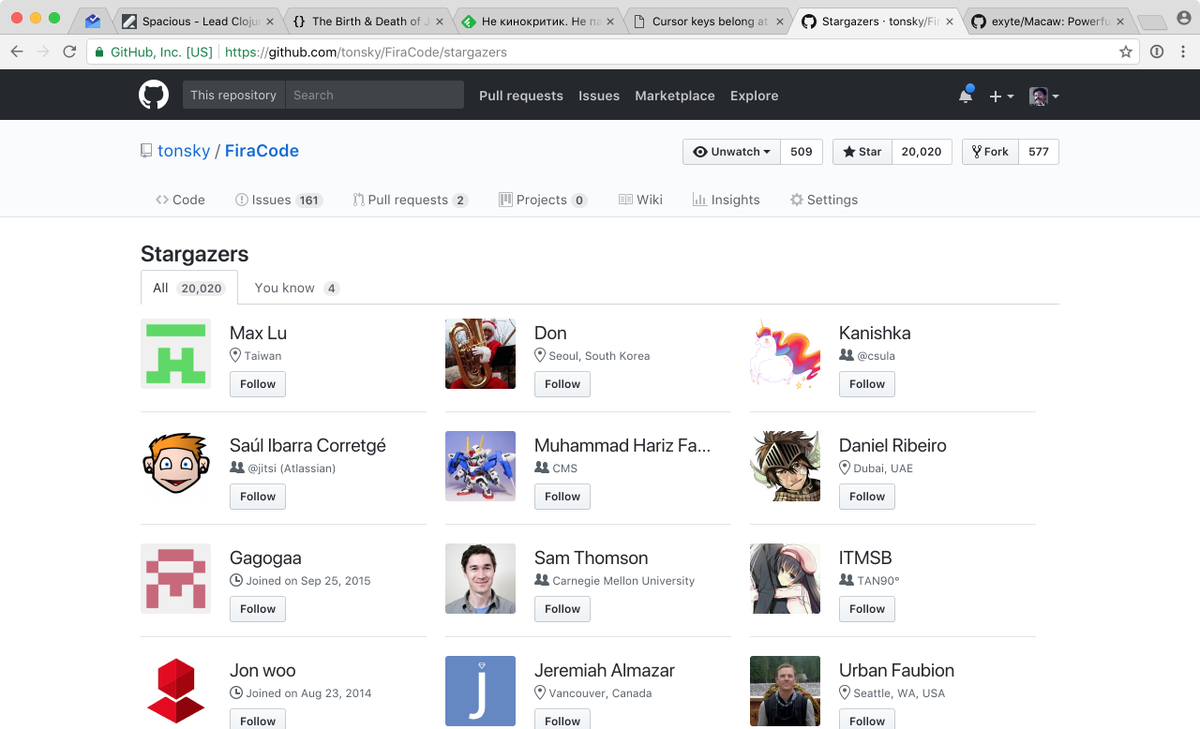
Task: Open the Projects tab
Action: (543, 200)
